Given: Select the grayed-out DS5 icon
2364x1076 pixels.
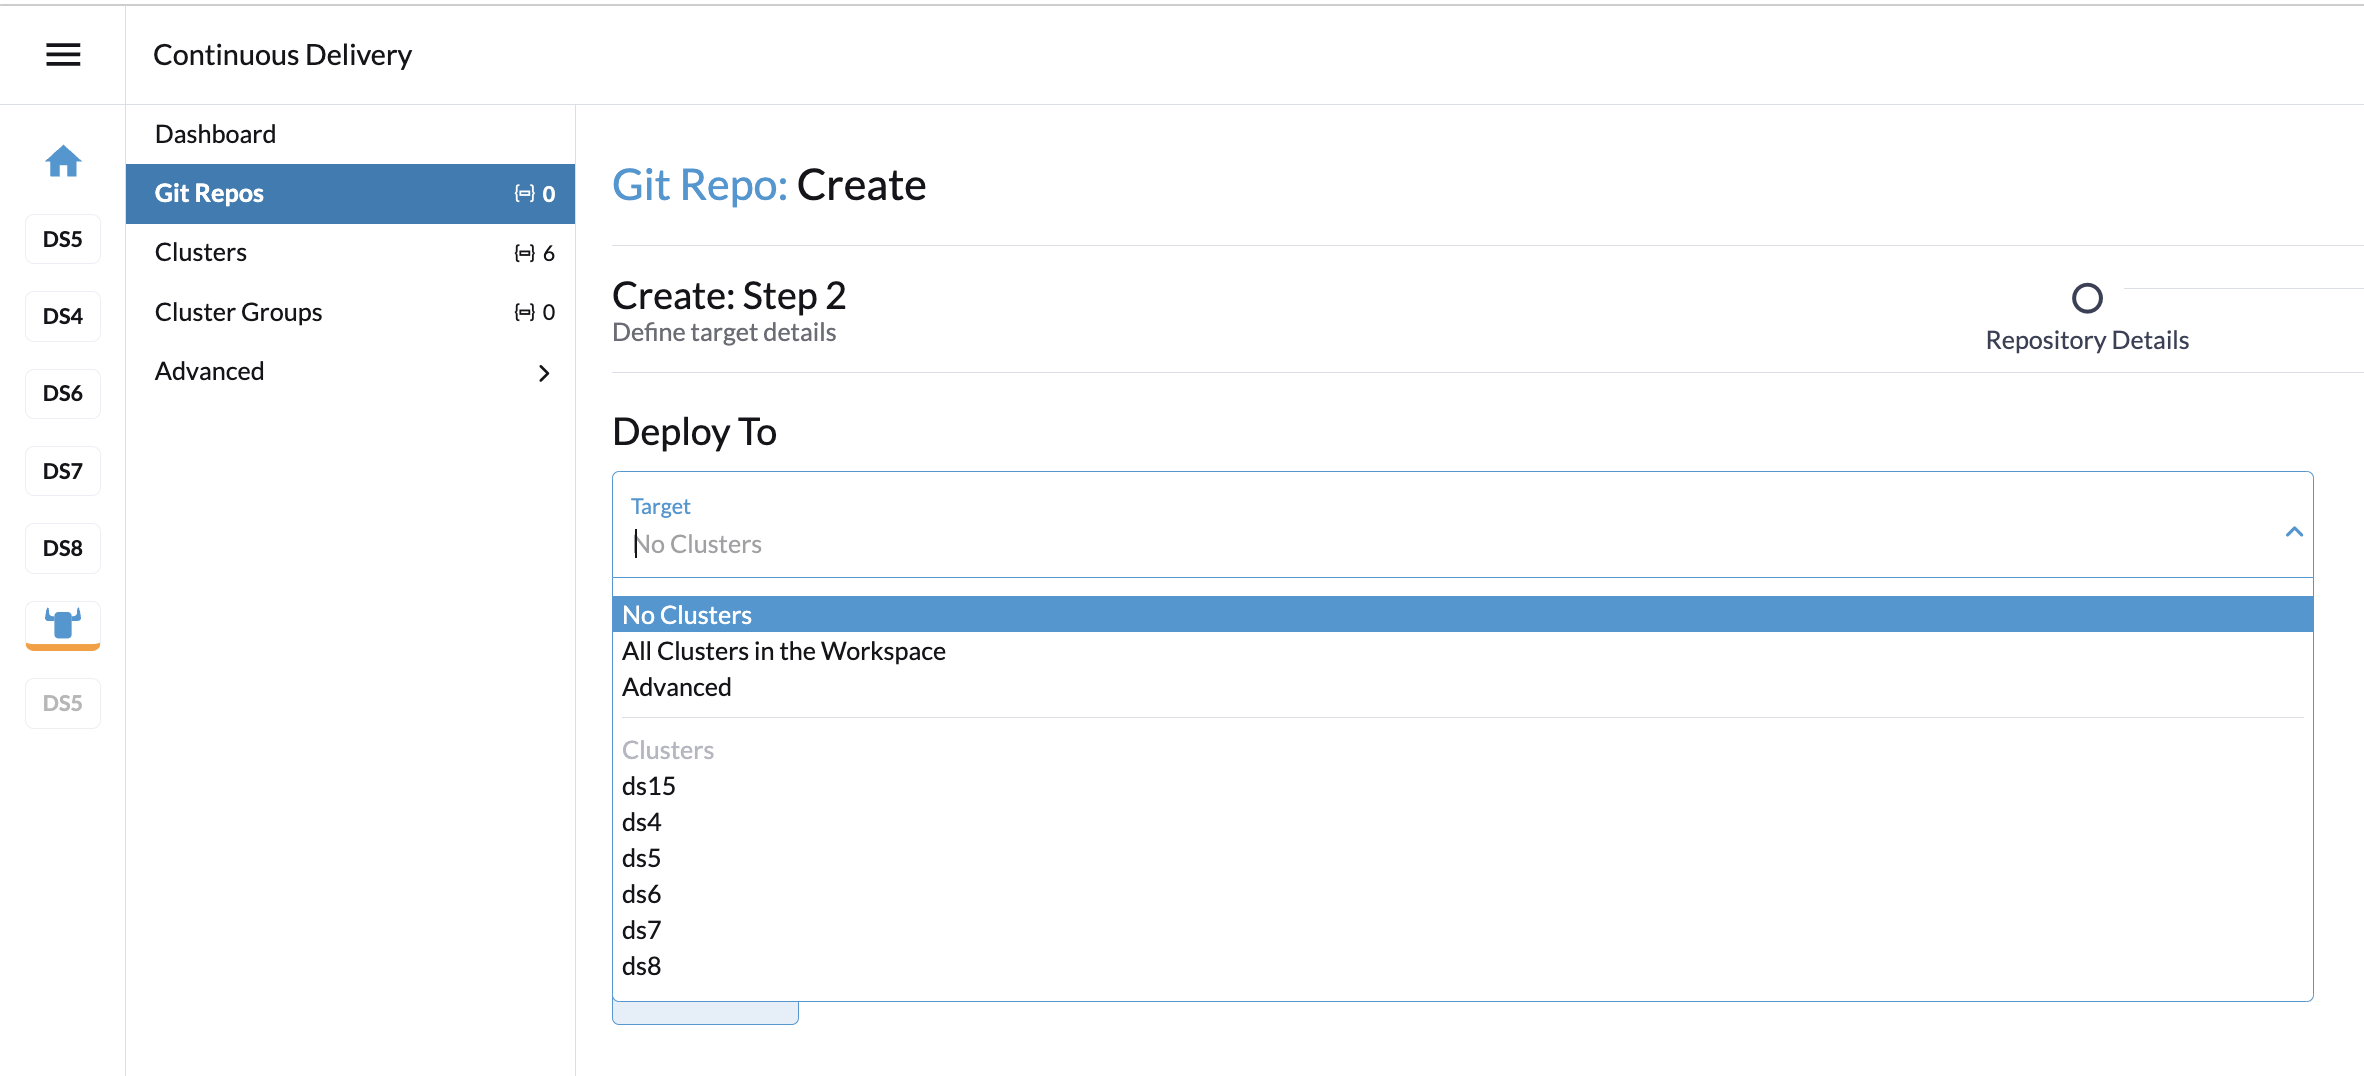Looking at the screenshot, I should [x=62, y=702].
